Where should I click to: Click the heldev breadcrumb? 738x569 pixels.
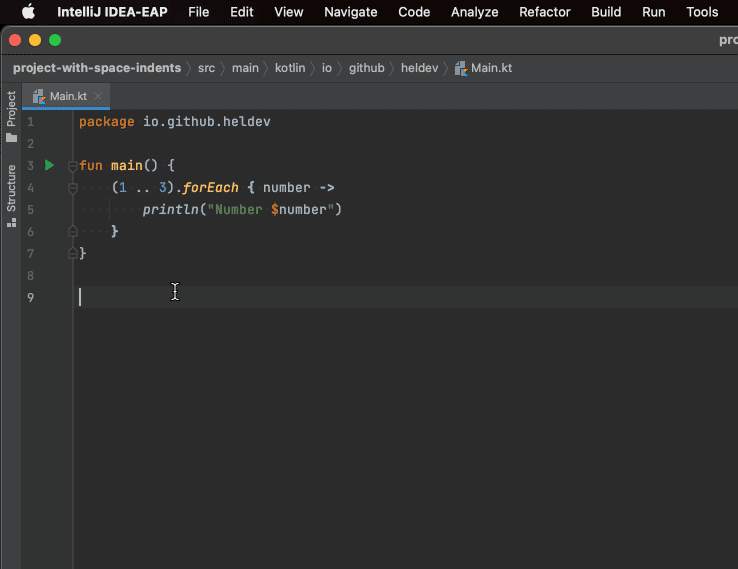click(x=419, y=68)
